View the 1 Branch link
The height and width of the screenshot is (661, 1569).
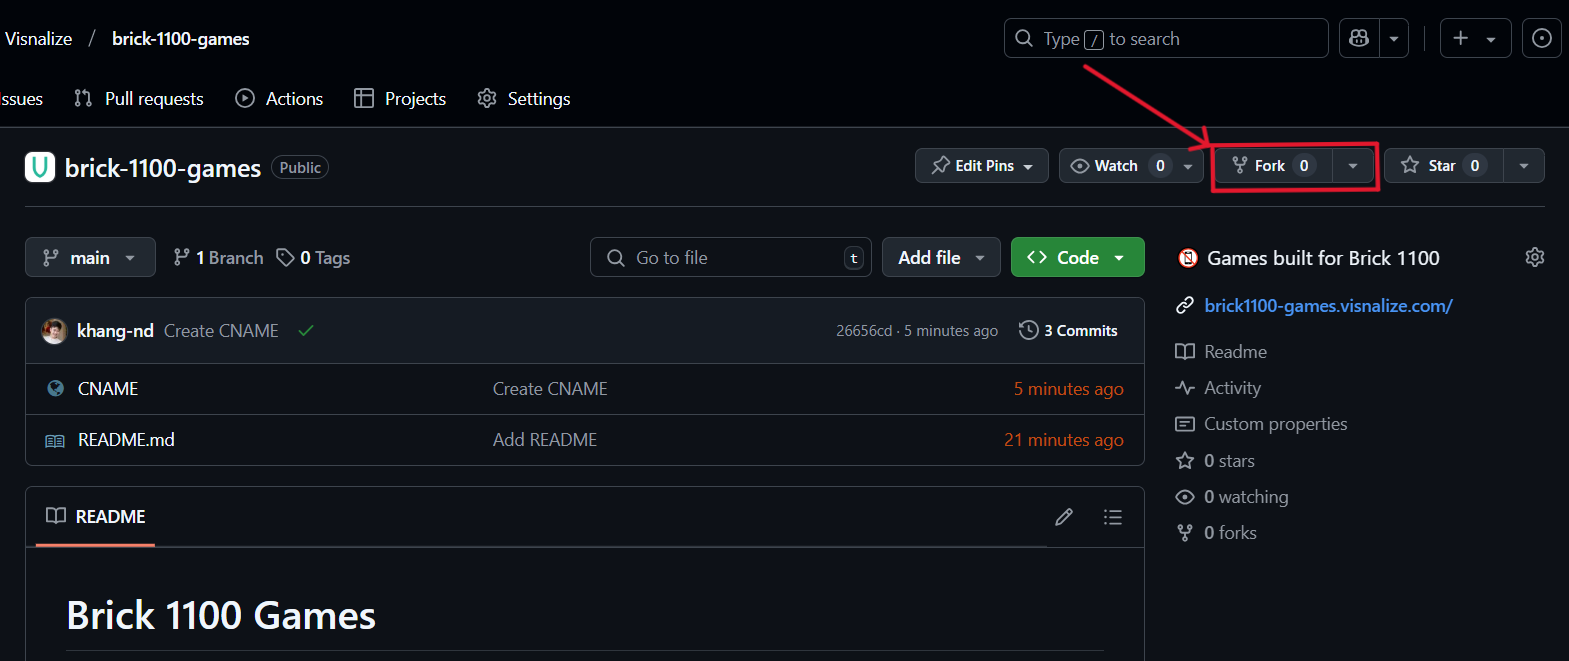pos(218,257)
